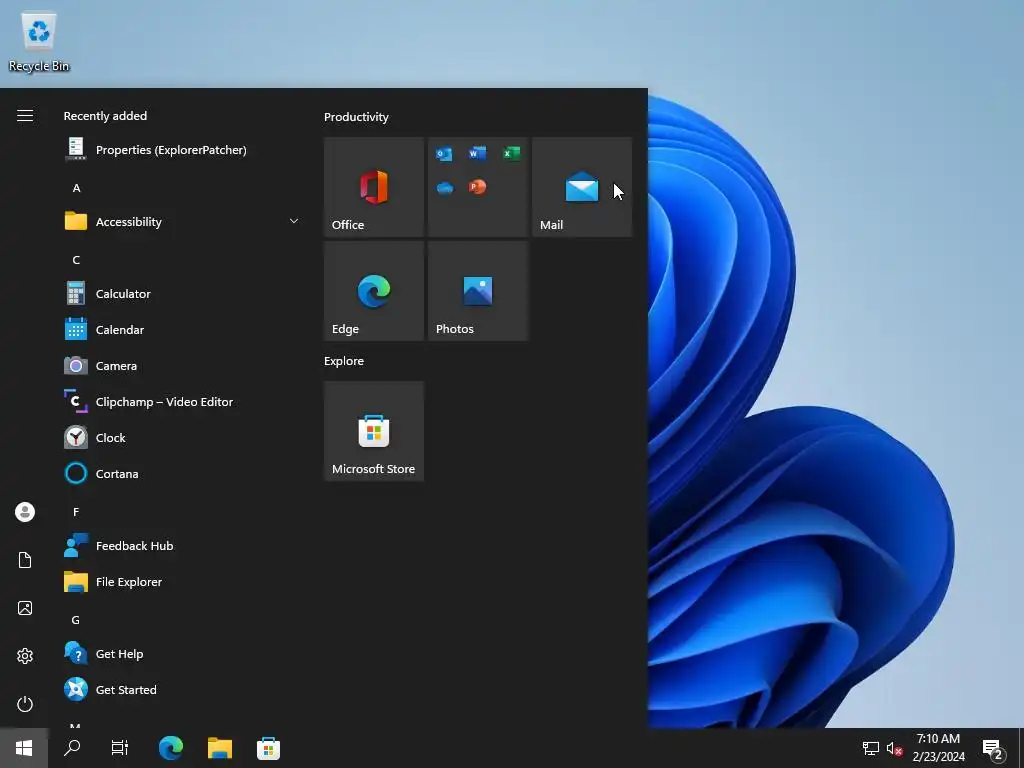Screen dimensions: 1024x768
Task: Open the Power options button
Action: coord(25,704)
